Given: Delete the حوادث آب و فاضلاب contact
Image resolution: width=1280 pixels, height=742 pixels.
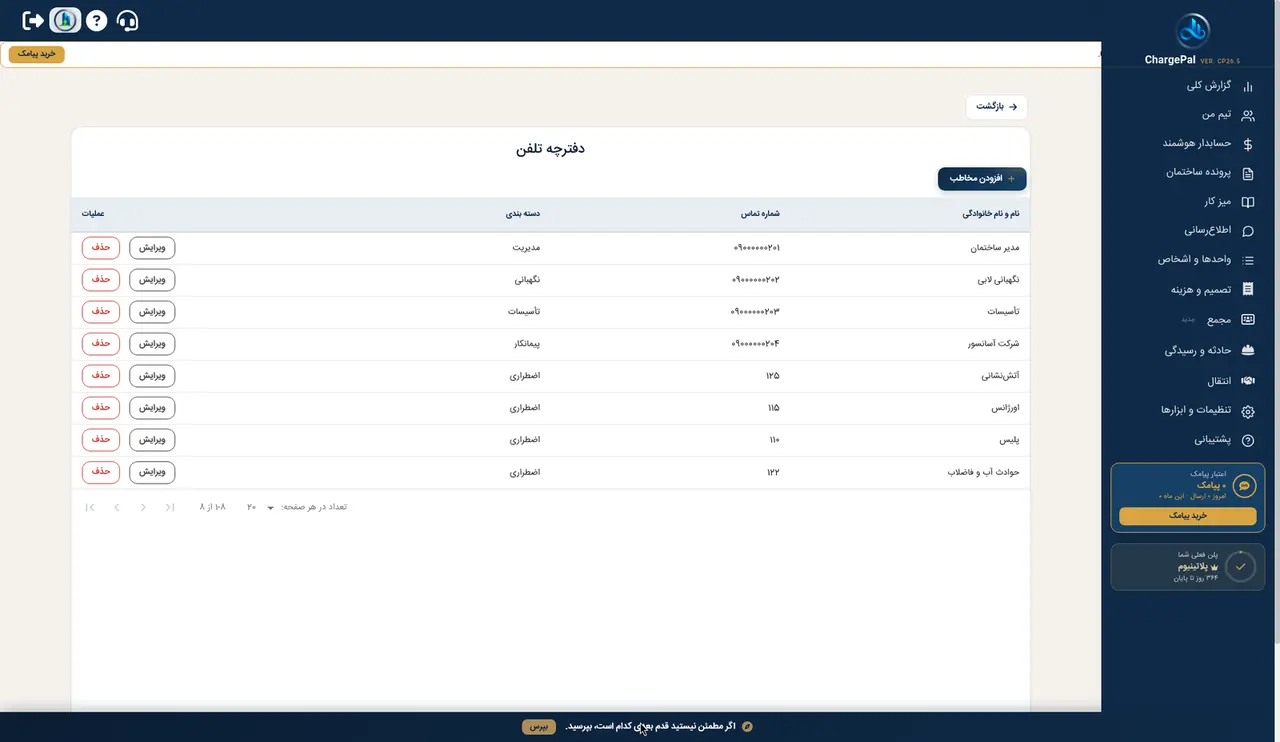Looking at the screenshot, I should tap(101, 472).
